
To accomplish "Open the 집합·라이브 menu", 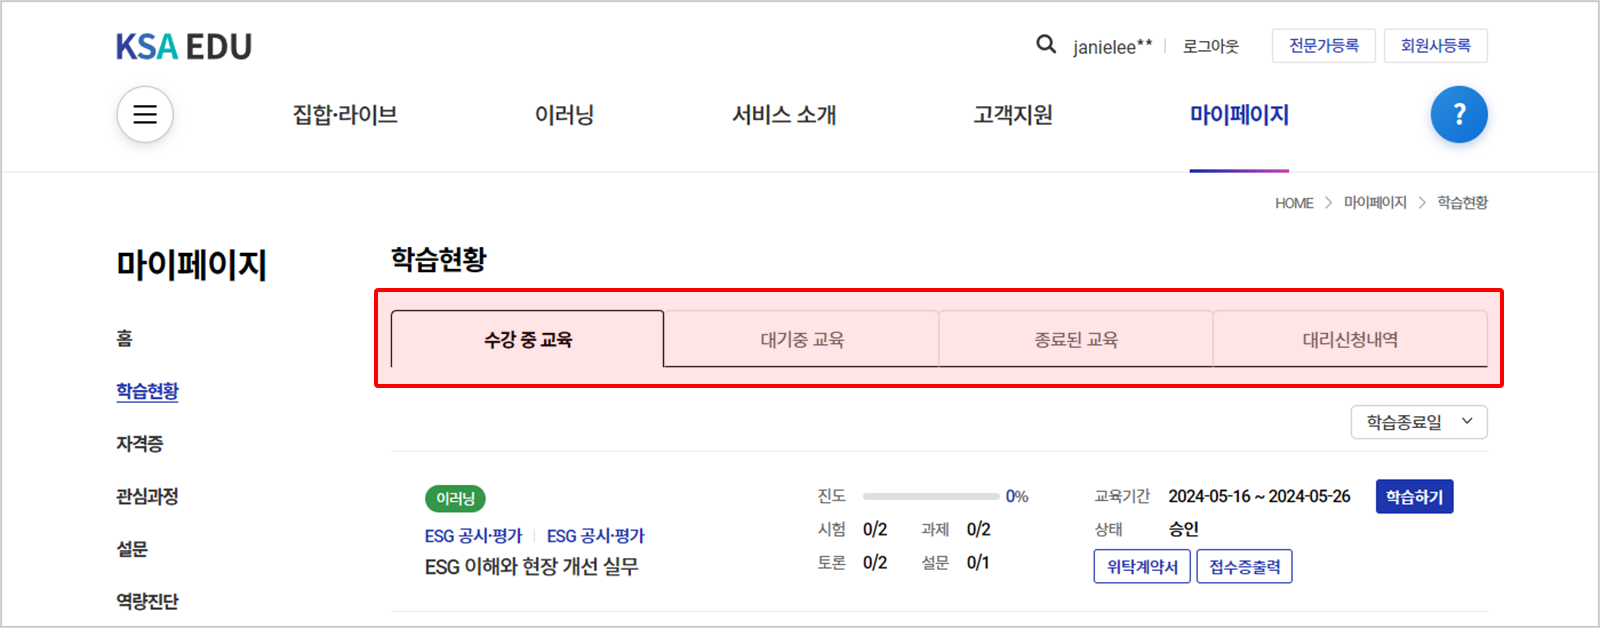I will pyautogui.click(x=345, y=115).
